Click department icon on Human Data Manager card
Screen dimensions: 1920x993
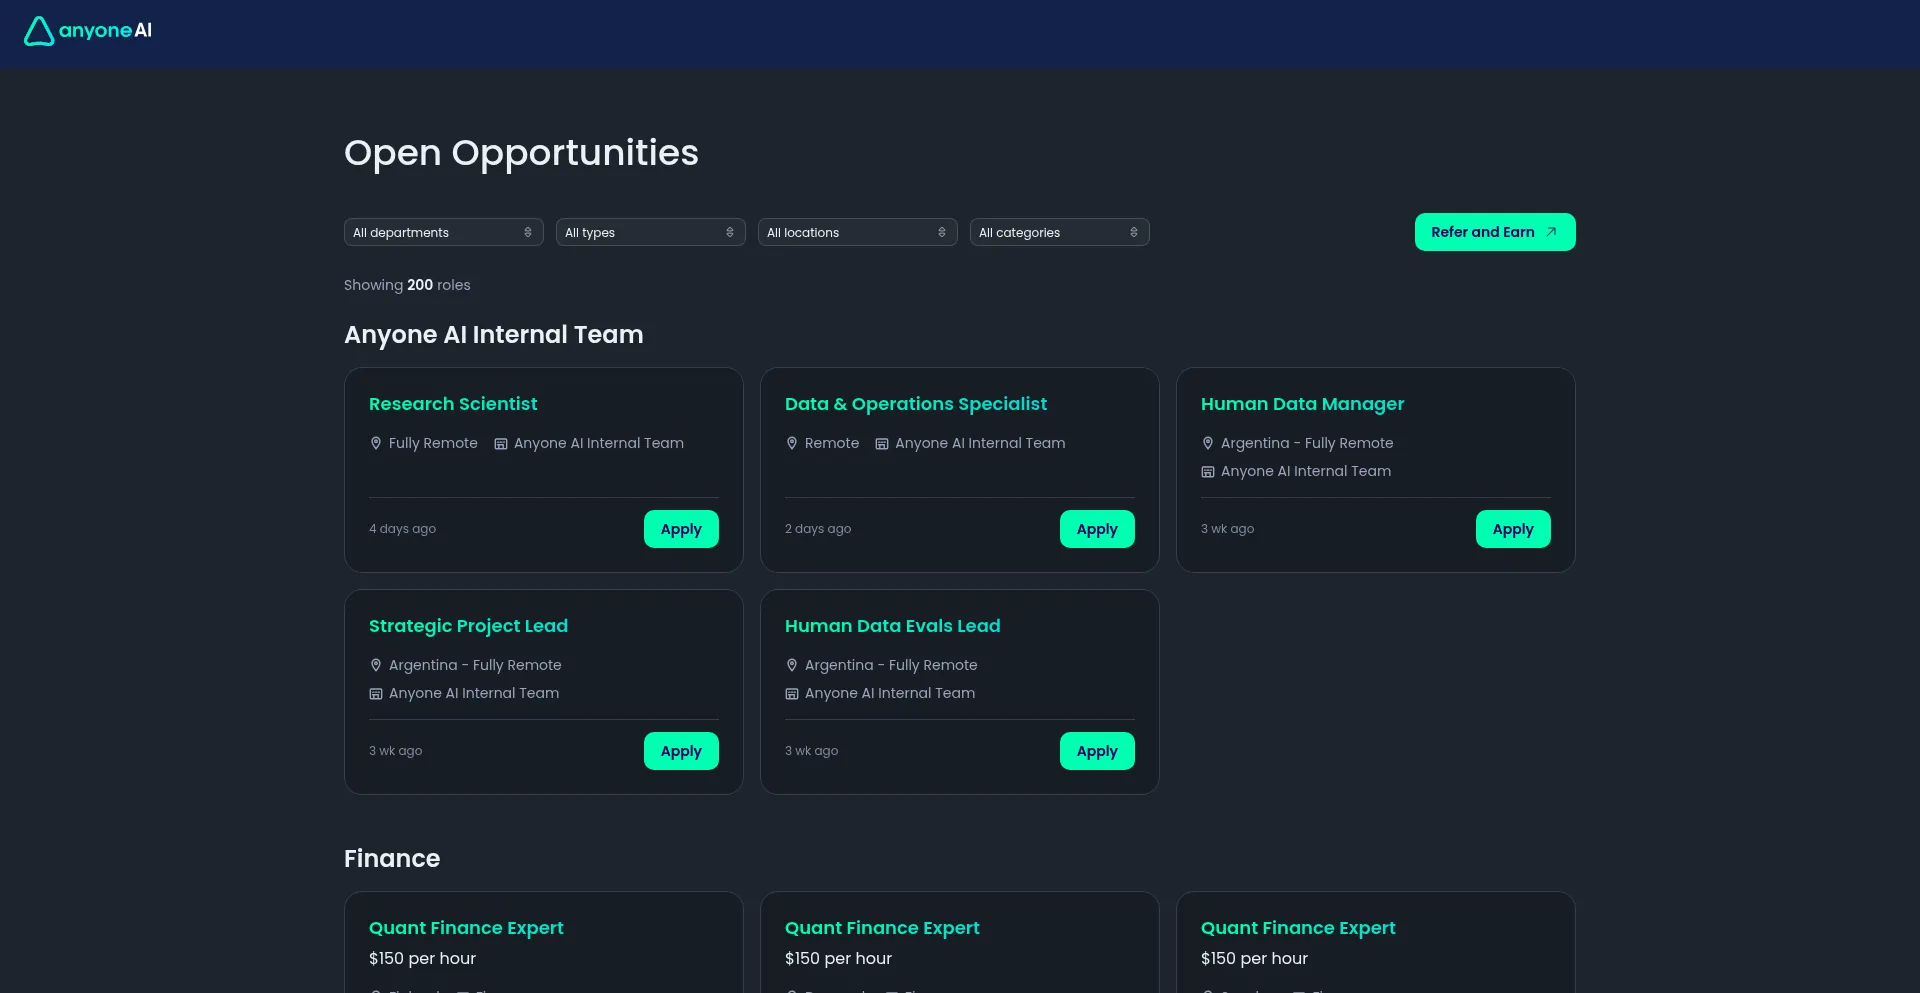(1208, 472)
